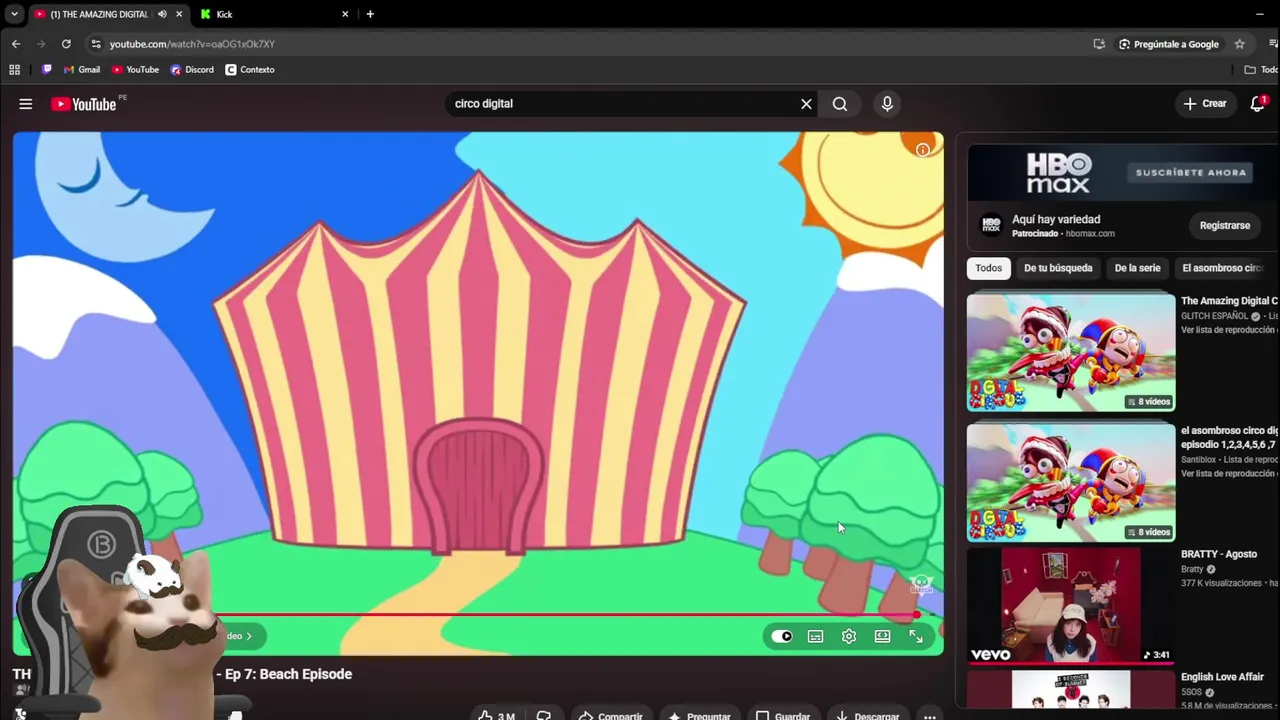This screenshot has width=1280, height=720.
Task: Mute the YouTube tab via speaker icon
Action: [162, 14]
